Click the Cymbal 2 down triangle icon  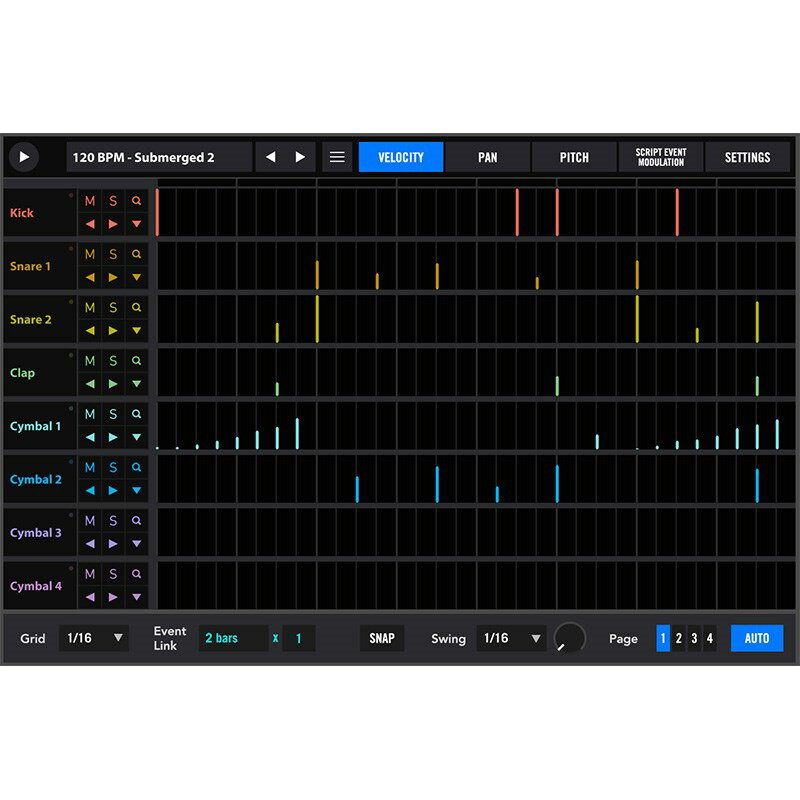137,490
